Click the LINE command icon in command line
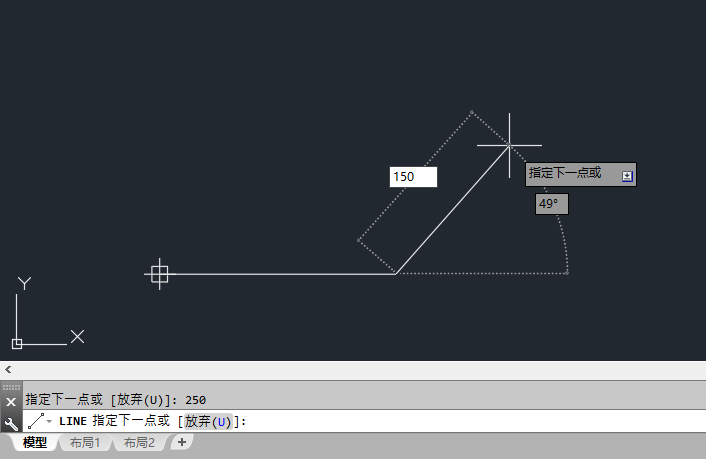The width and height of the screenshot is (706, 459). [x=36, y=421]
